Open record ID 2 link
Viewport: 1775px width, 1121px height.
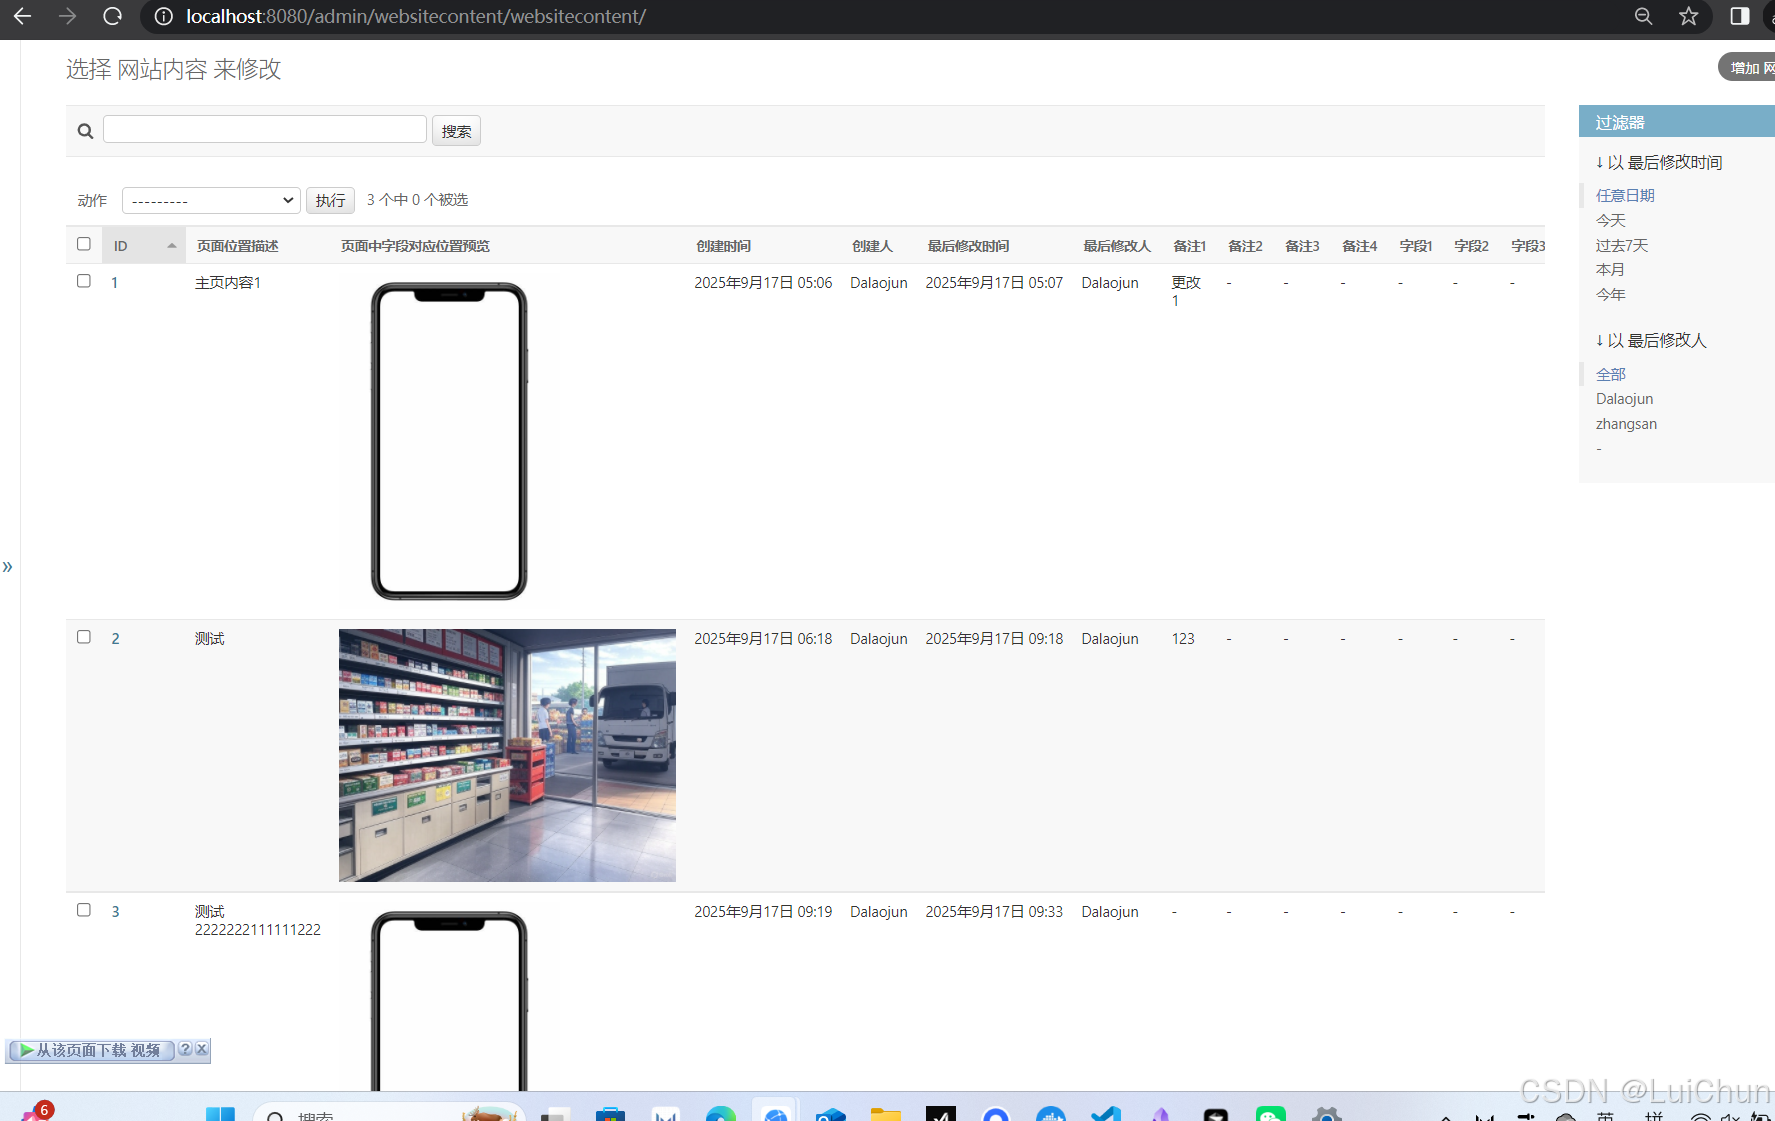(115, 639)
